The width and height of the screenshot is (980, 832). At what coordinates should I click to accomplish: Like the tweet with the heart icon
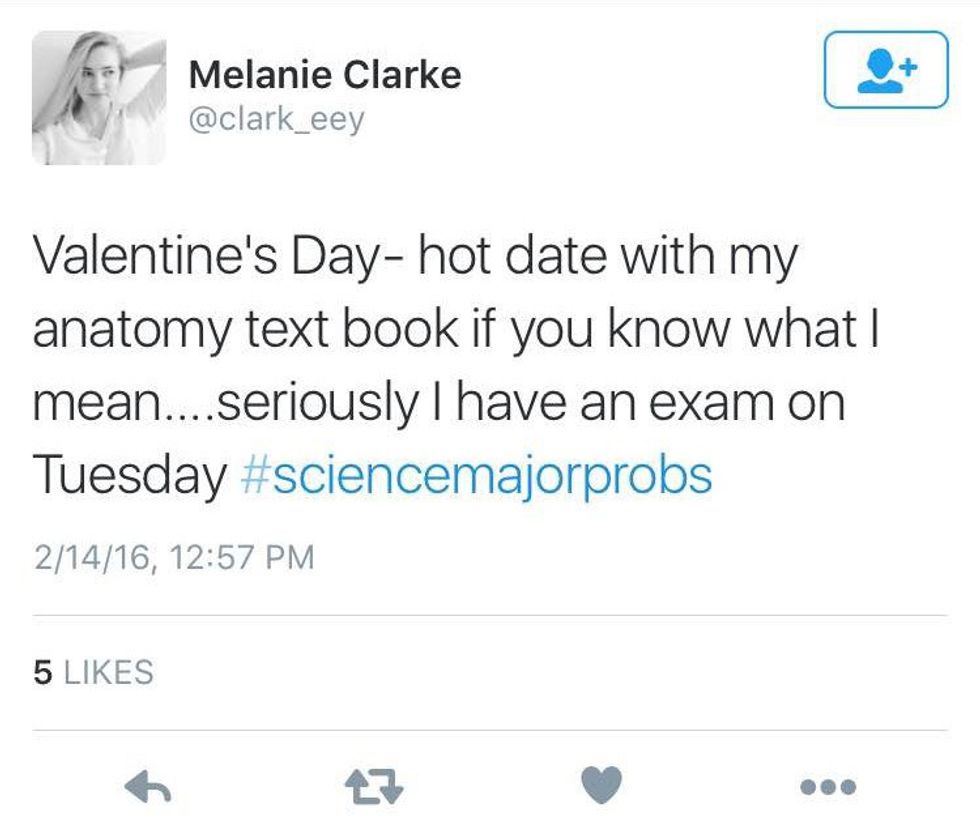601,786
